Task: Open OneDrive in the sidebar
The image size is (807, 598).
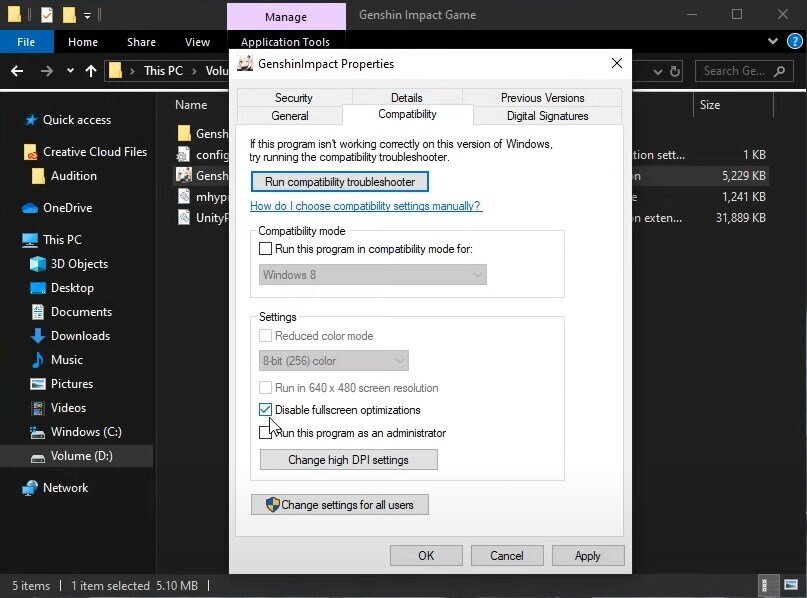Action: pyautogui.click(x=66, y=208)
